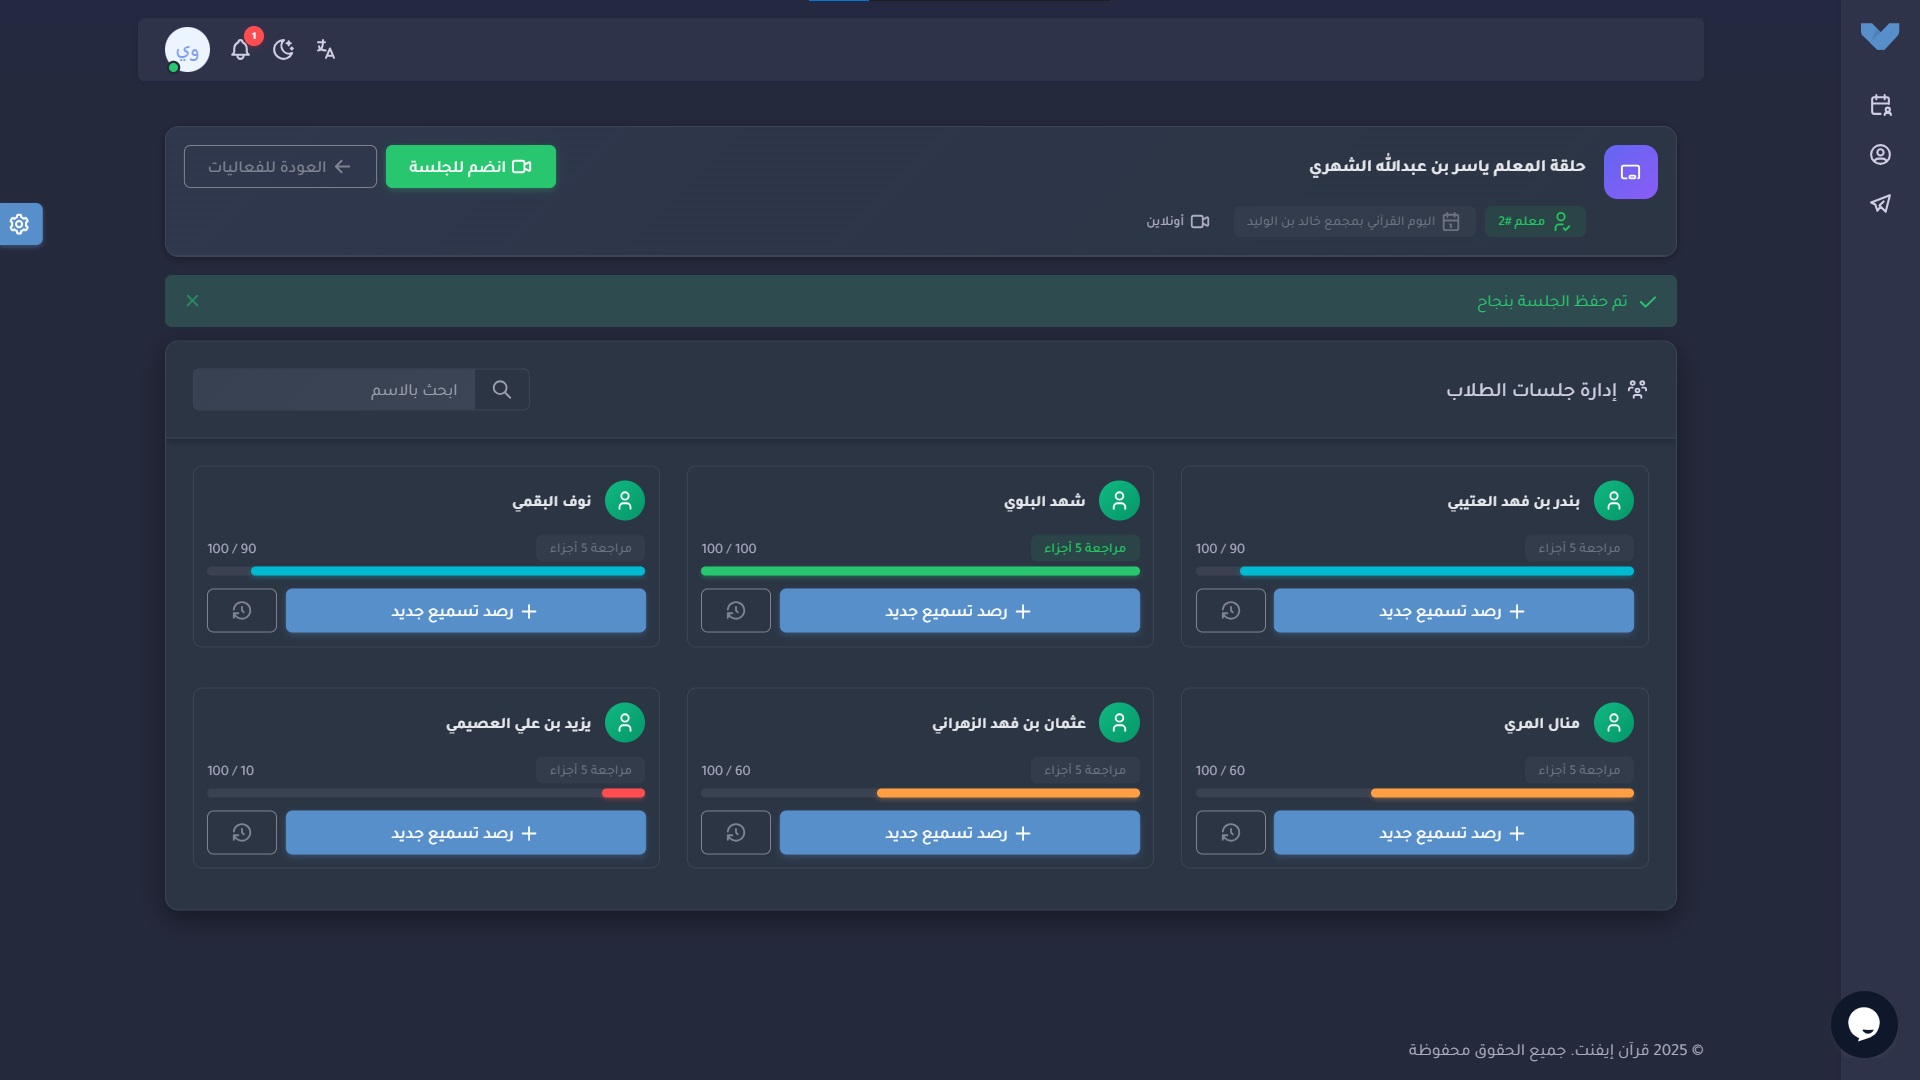Click العودة للفعاليات to return to events
The height and width of the screenshot is (1080, 1920).
click(x=279, y=166)
